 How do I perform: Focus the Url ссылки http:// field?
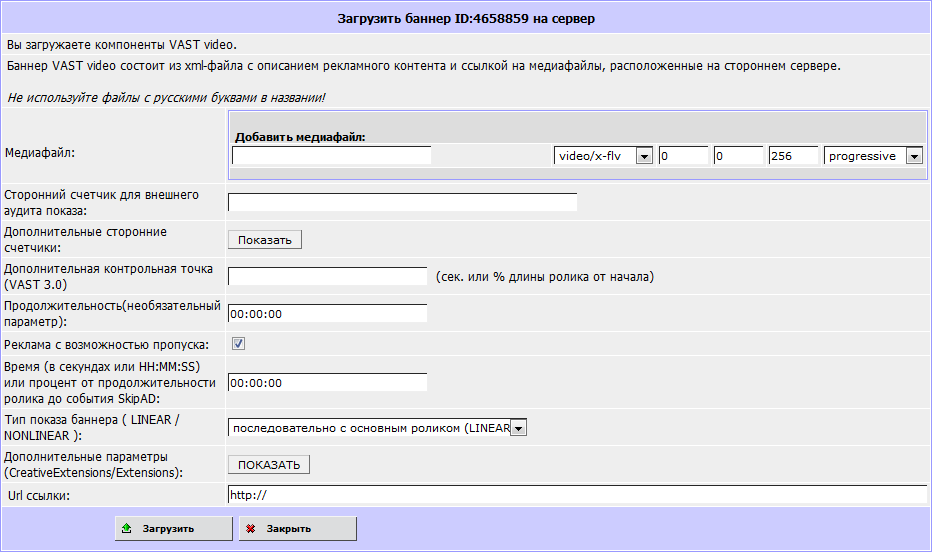pos(577,495)
